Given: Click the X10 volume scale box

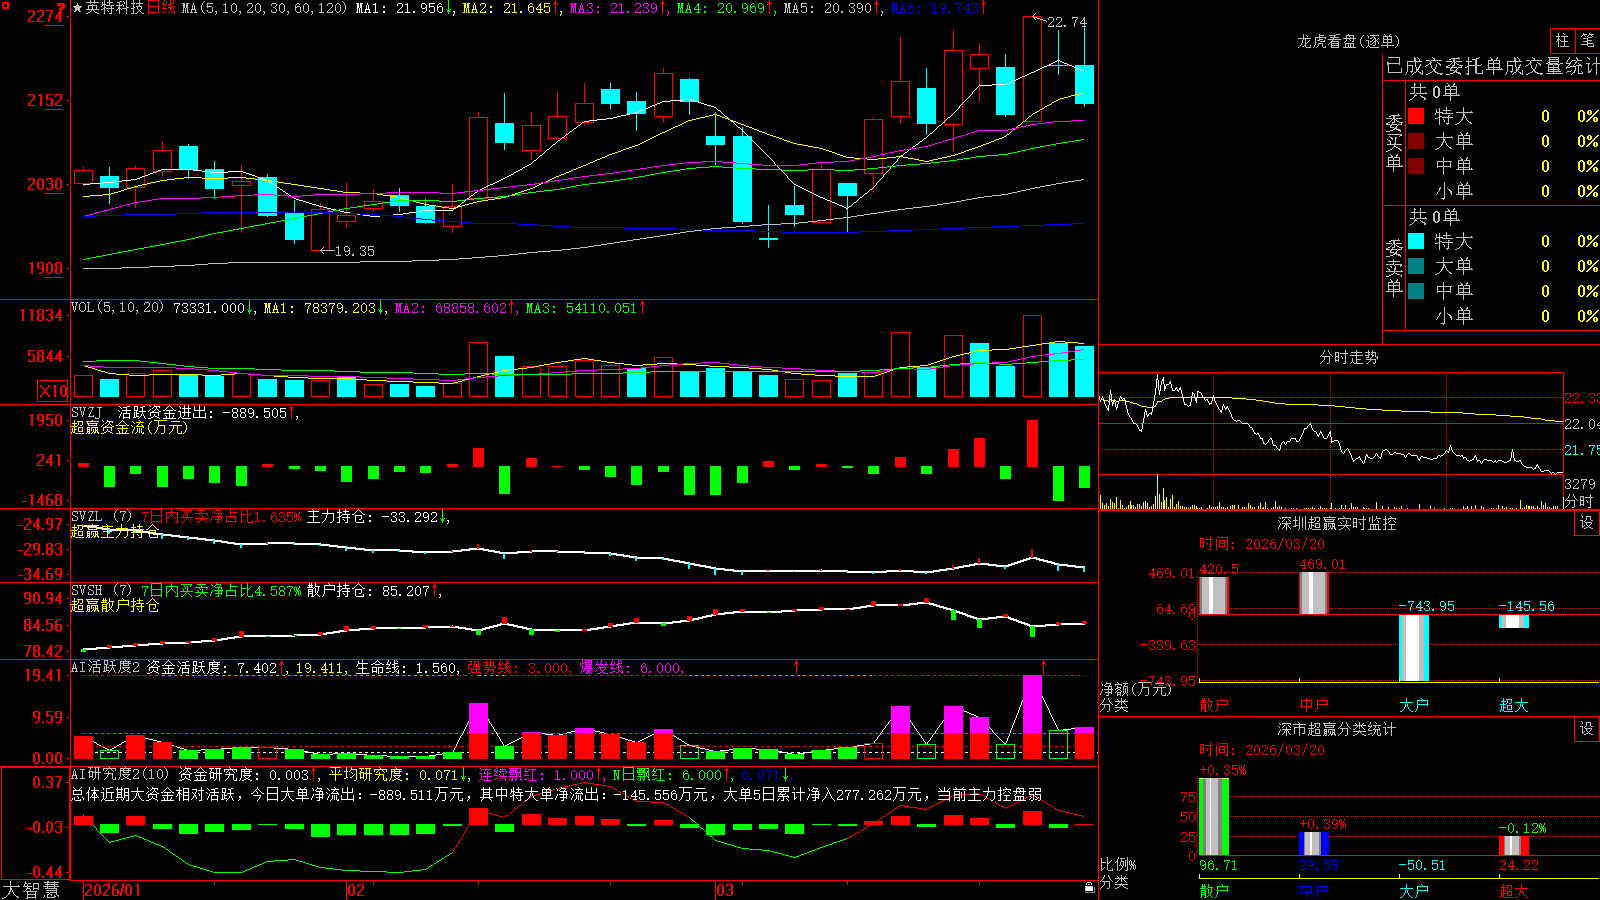Looking at the screenshot, I should tap(53, 391).
